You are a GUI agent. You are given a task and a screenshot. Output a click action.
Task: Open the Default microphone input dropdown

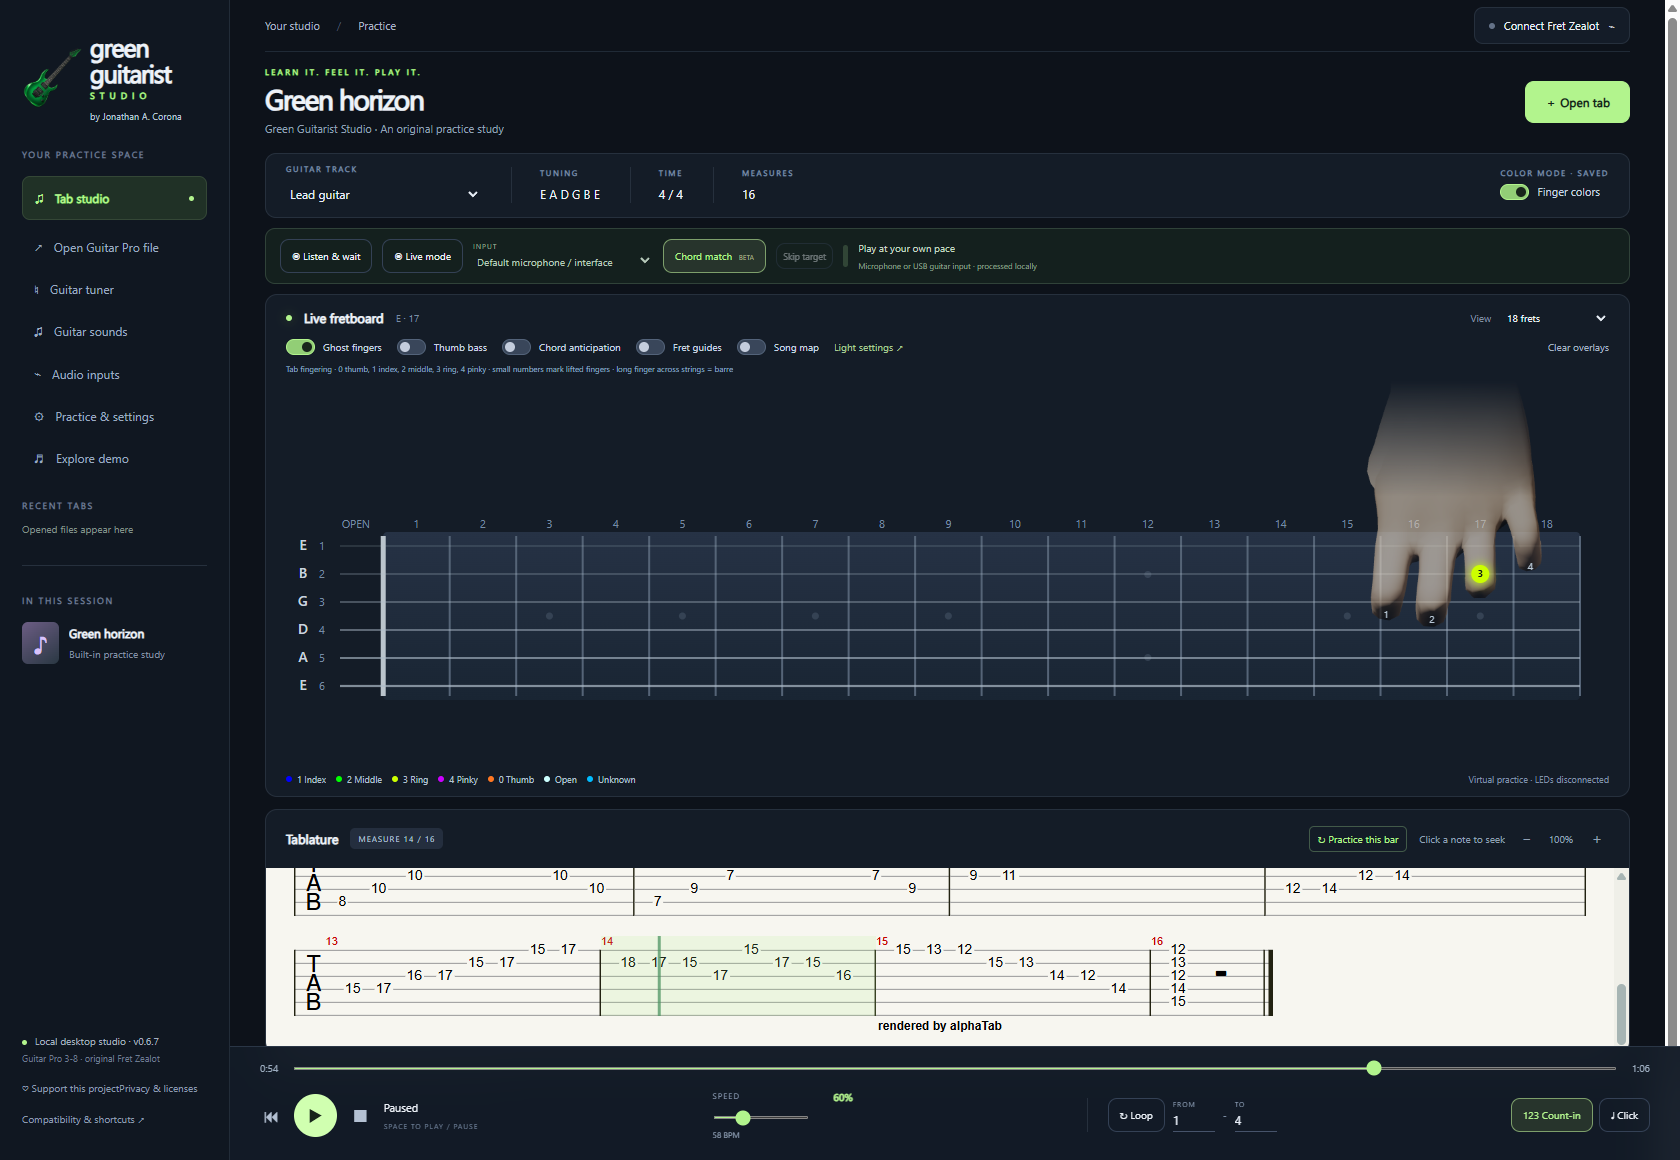[x=563, y=262]
